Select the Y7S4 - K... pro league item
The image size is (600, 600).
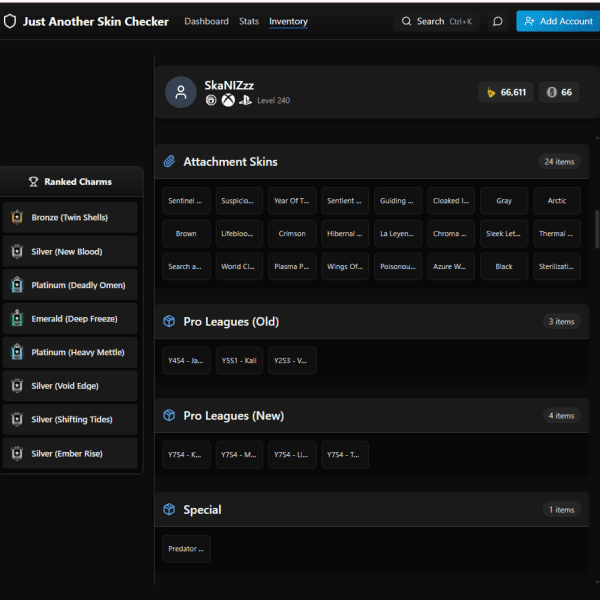pyautogui.click(x=186, y=455)
